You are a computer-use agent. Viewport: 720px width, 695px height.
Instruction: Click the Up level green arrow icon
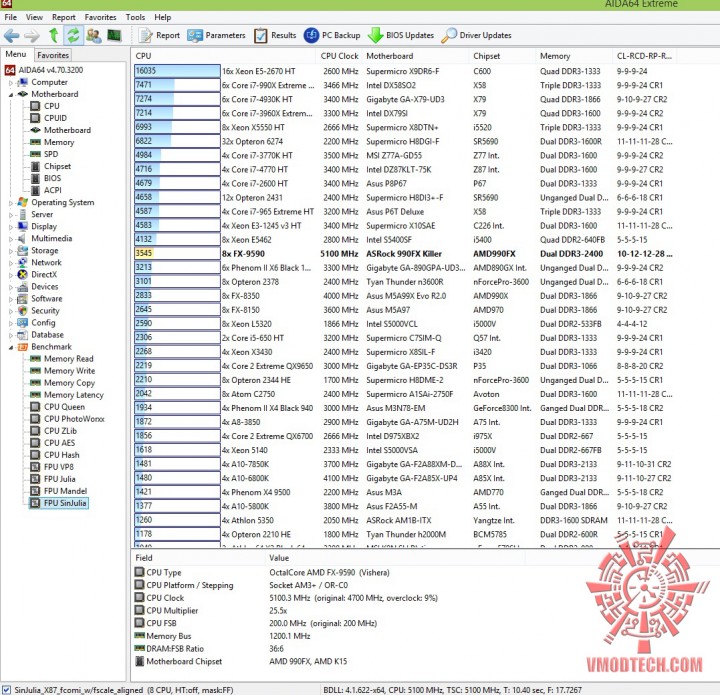point(54,35)
